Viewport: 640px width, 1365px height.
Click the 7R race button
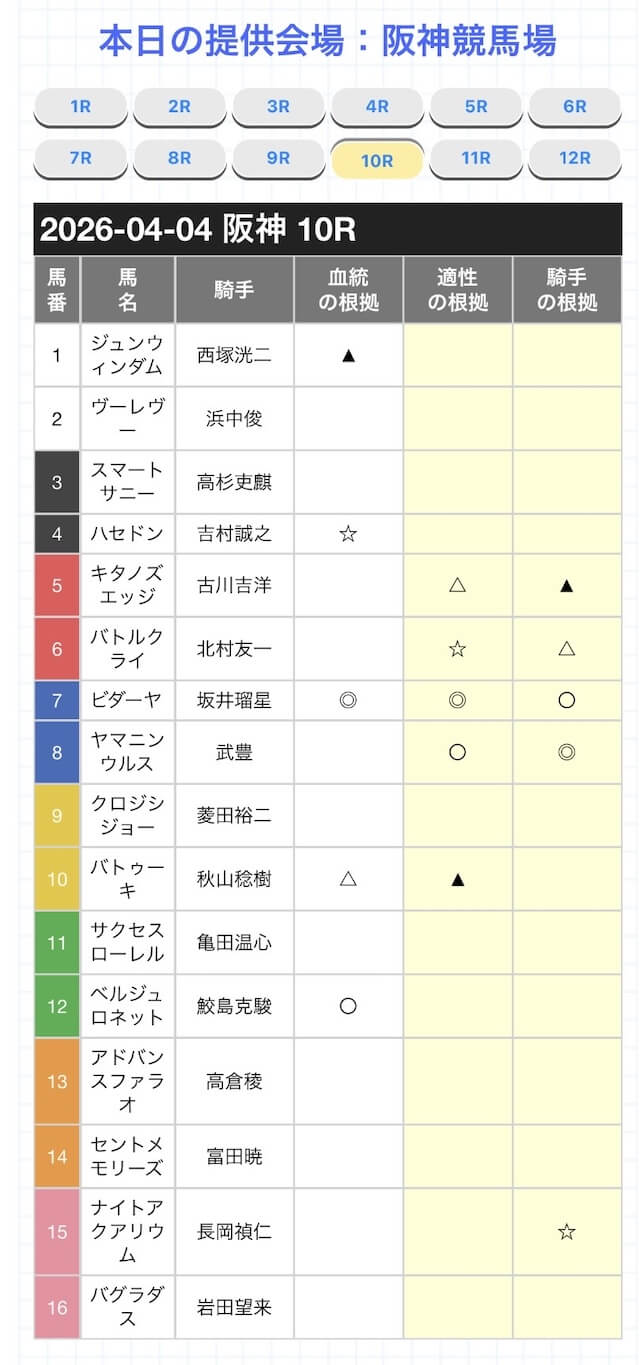click(x=81, y=158)
